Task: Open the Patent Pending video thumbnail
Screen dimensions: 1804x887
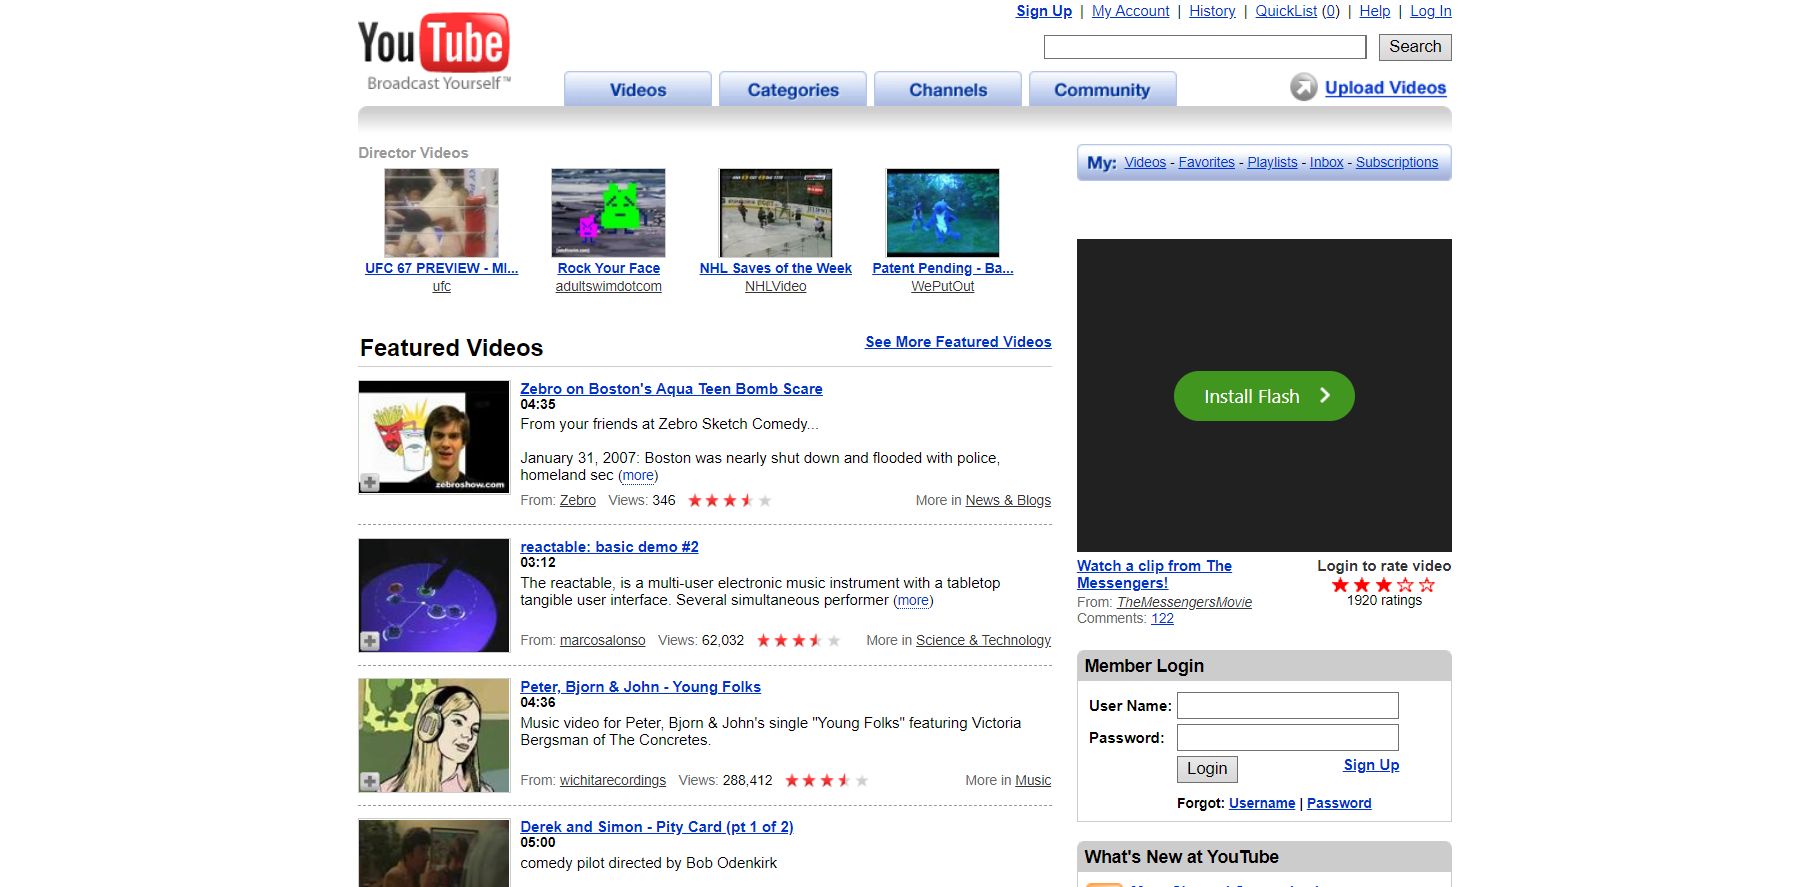Action: click(943, 213)
